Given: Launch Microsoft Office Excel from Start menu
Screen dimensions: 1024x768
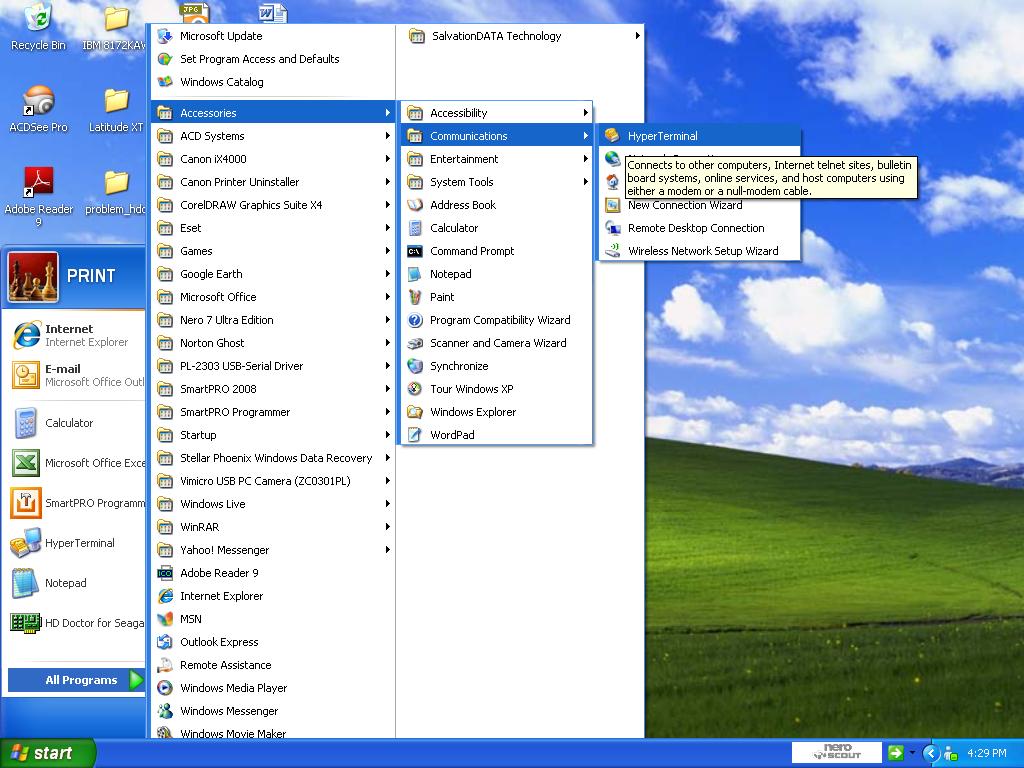Looking at the screenshot, I should click(x=76, y=463).
